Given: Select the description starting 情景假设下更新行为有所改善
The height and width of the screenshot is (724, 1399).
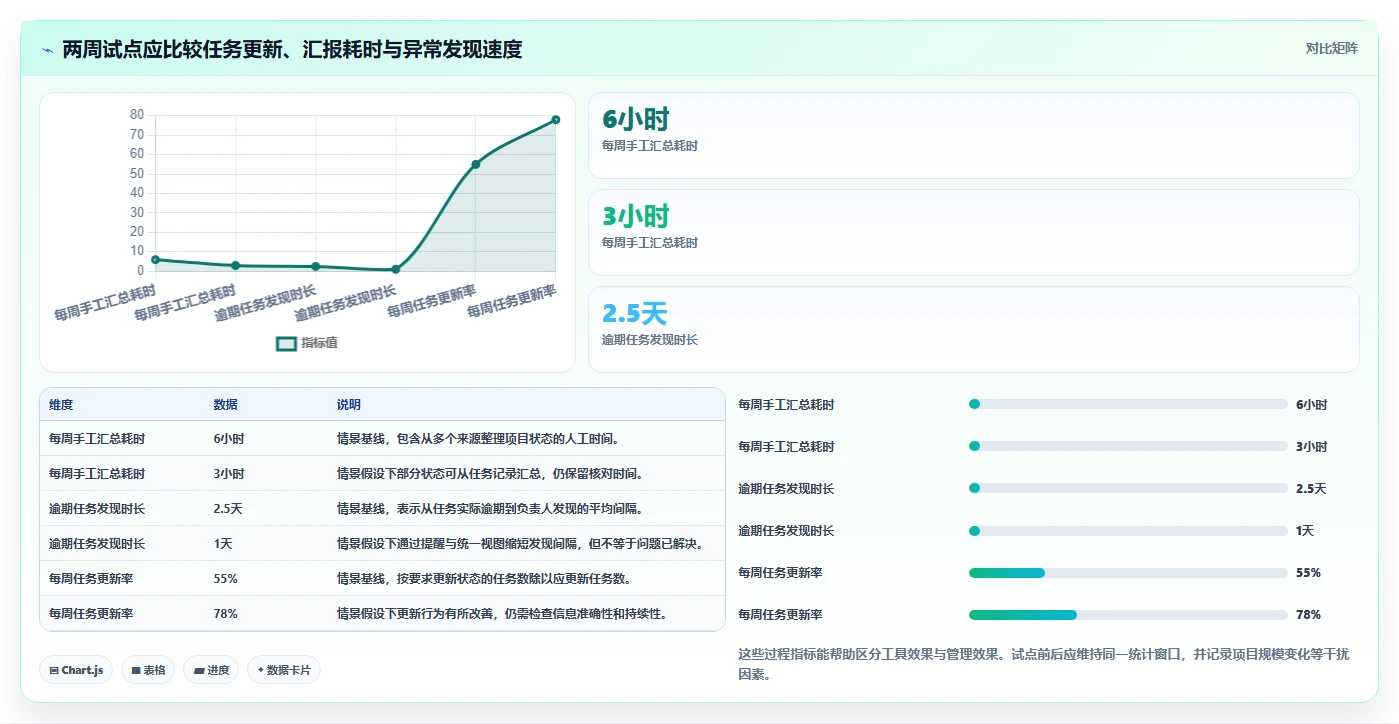Looking at the screenshot, I should pyautogui.click(x=502, y=614).
